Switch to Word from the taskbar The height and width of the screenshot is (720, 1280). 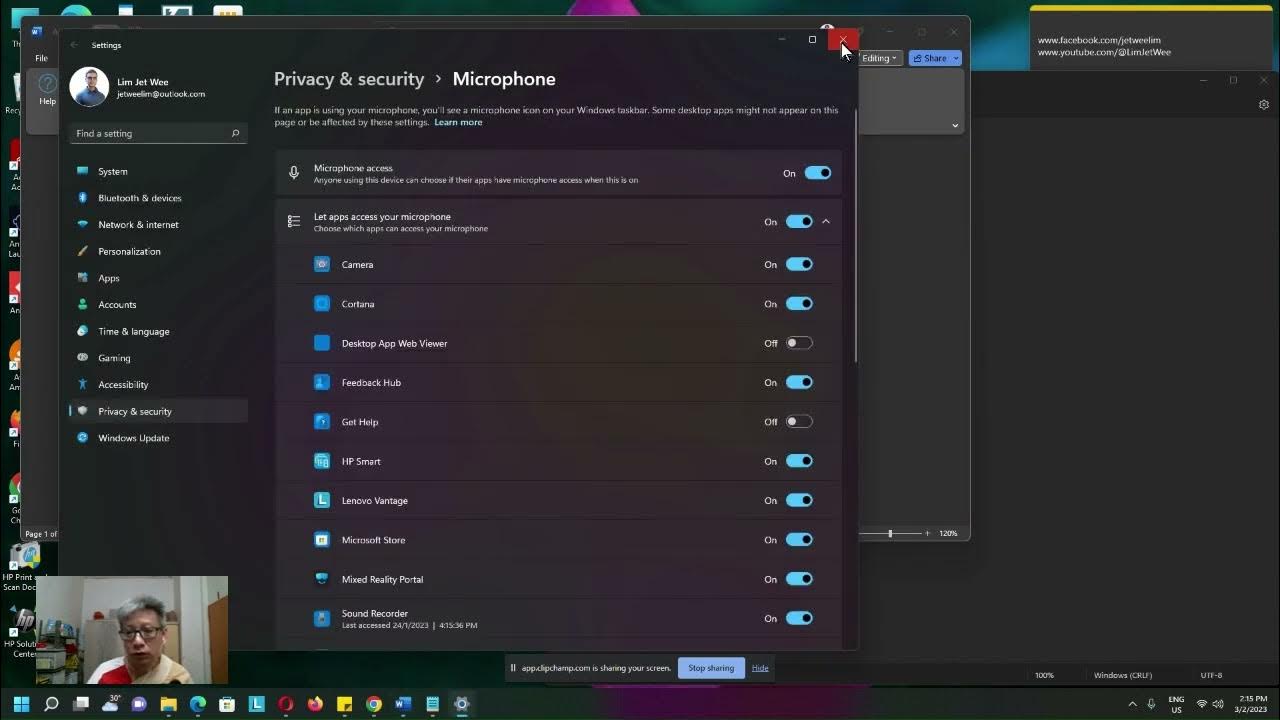[x=403, y=704]
